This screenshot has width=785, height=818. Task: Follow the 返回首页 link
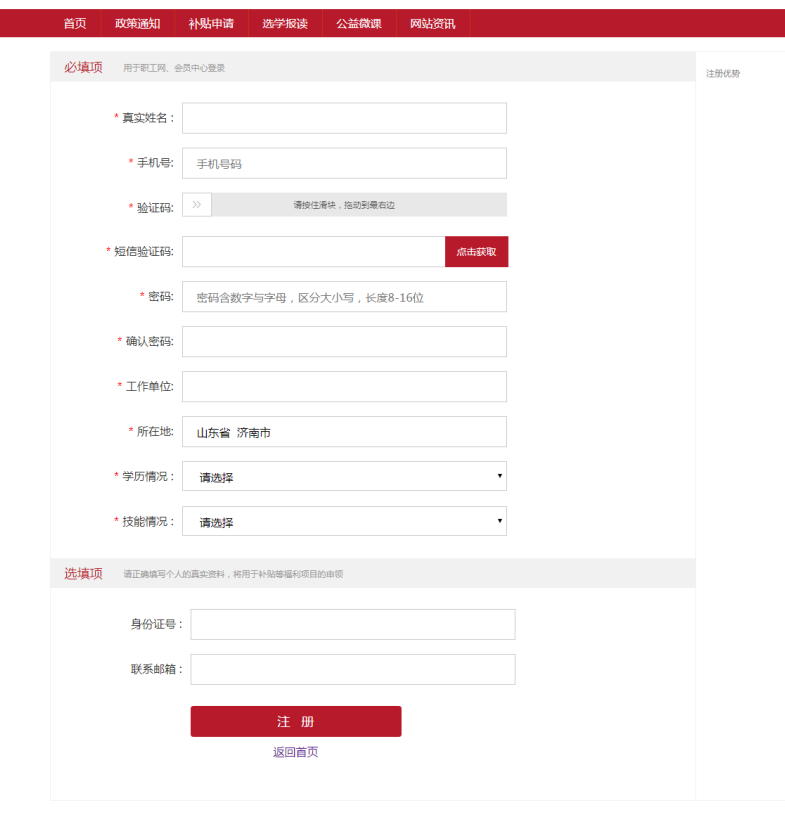point(295,752)
